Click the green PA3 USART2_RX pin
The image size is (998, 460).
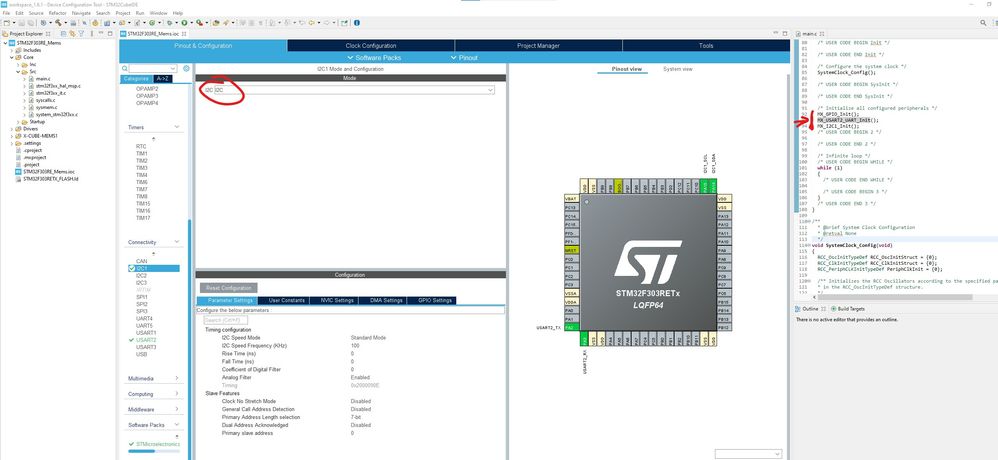(584, 338)
